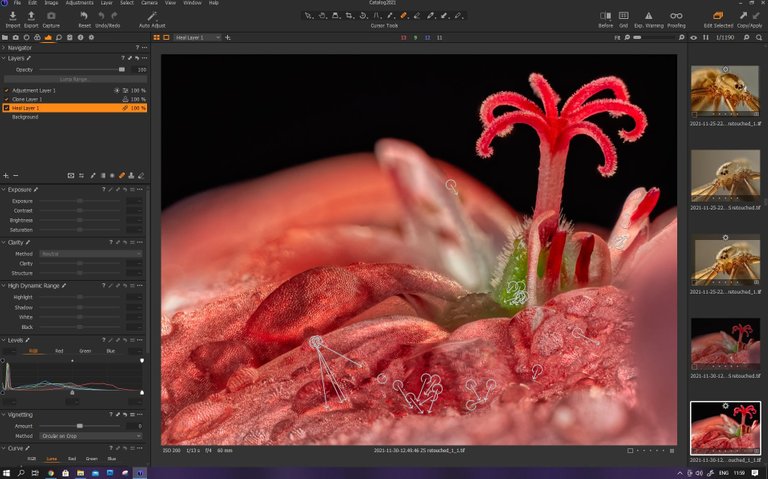Click the Edit Selected variants icon
This screenshot has height=479, width=768.
718,16
